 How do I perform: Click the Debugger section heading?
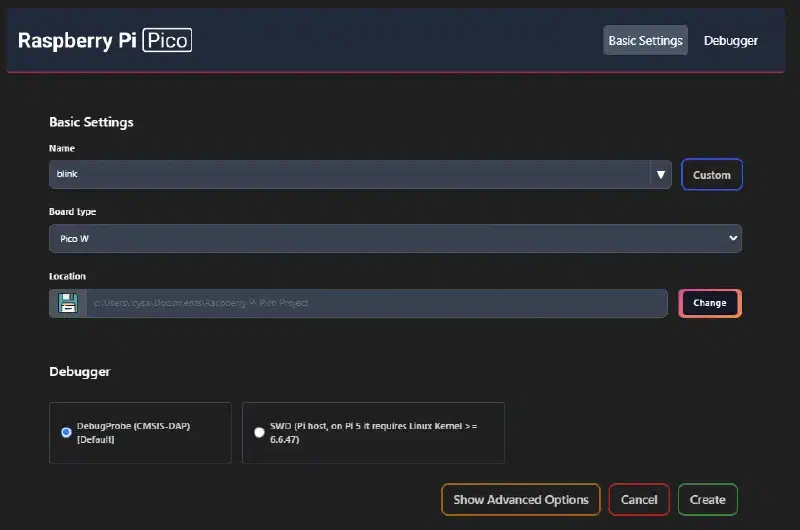point(80,371)
